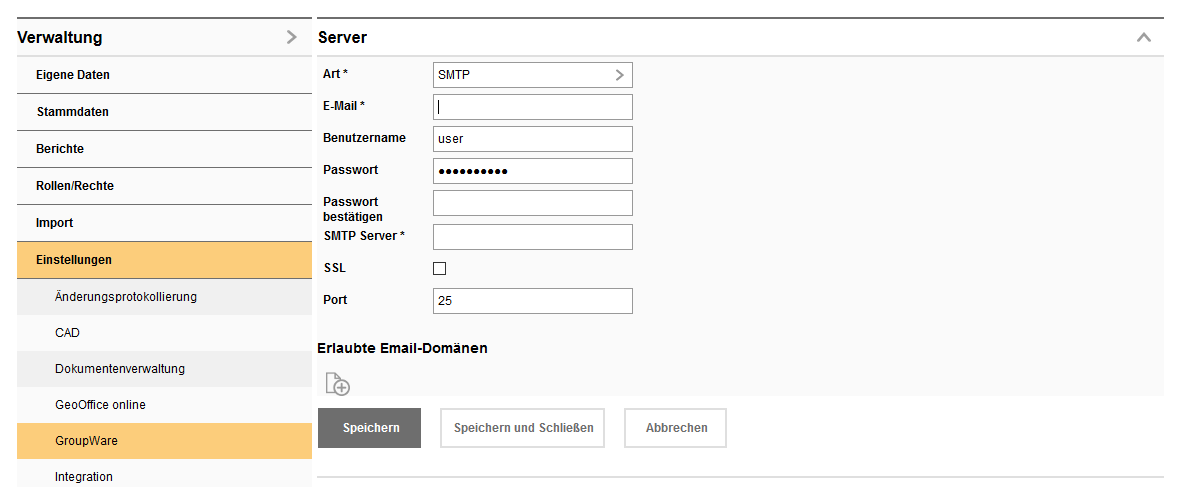The width and height of the screenshot is (1182, 487).
Task: Click the SMTP Server text field
Action: (532, 237)
